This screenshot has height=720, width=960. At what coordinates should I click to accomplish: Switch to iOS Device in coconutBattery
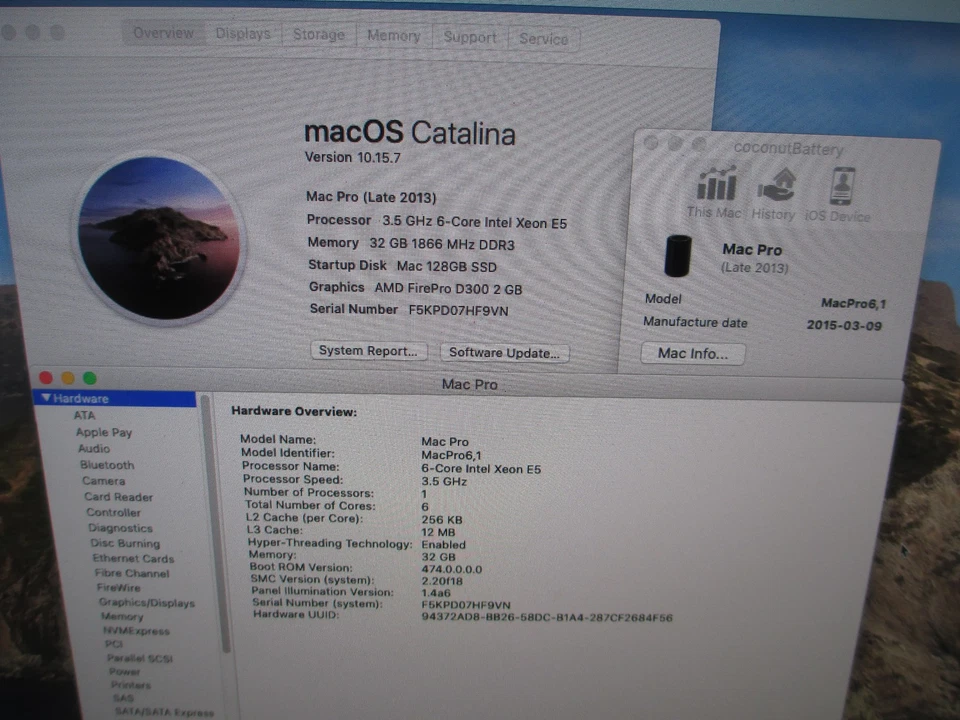(x=841, y=192)
